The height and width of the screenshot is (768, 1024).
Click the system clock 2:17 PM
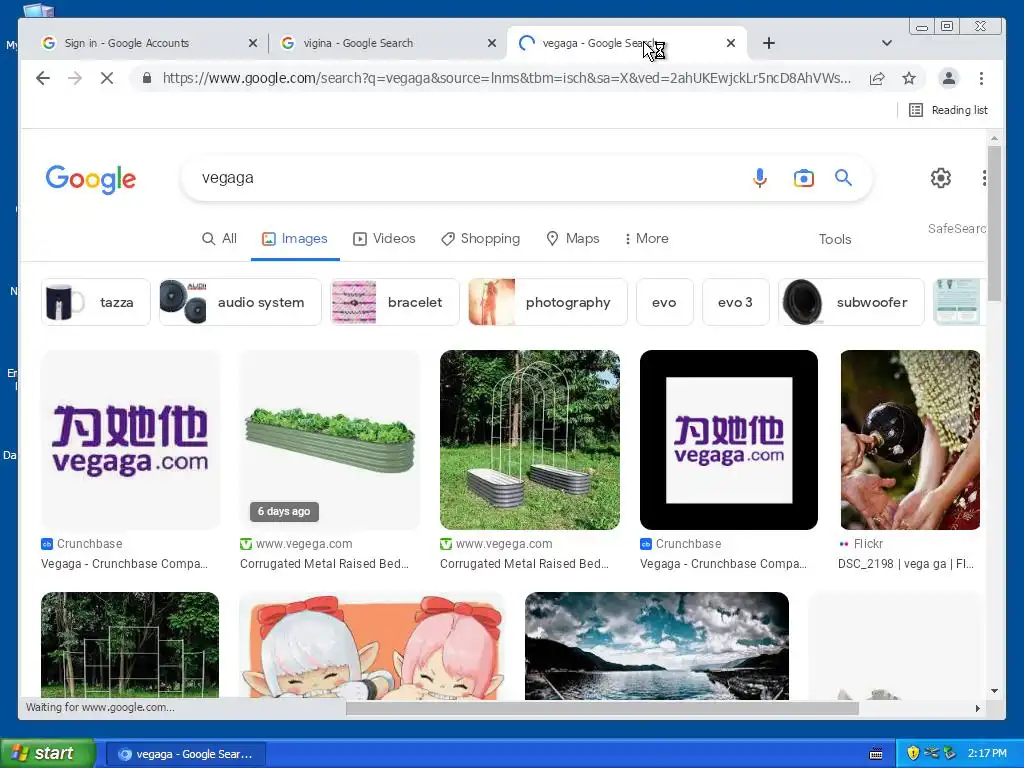pyautogui.click(x=987, y=754)
